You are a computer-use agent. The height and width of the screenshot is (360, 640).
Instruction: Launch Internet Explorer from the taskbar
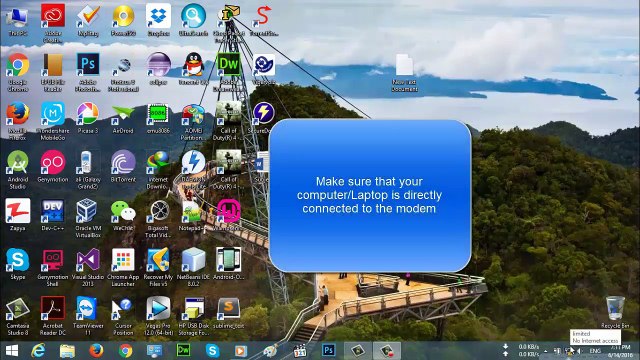(x=38, y=351)
